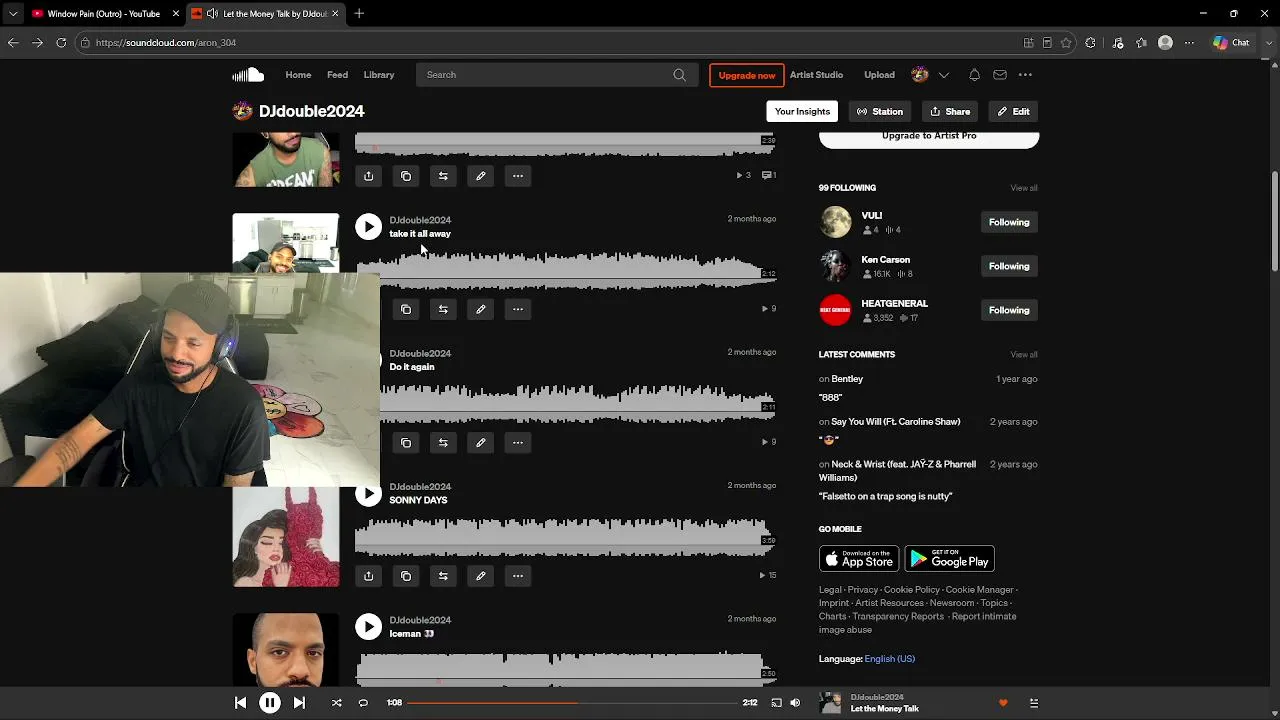Go to the Feed nav item

[338, 75]
